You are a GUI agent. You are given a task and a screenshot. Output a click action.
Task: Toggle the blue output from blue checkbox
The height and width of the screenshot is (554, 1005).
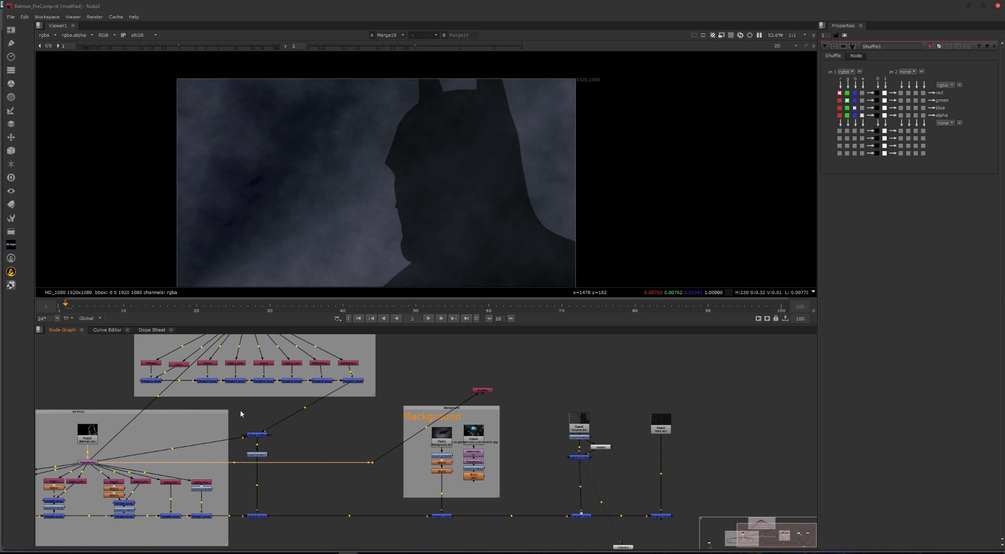(854, 108)
